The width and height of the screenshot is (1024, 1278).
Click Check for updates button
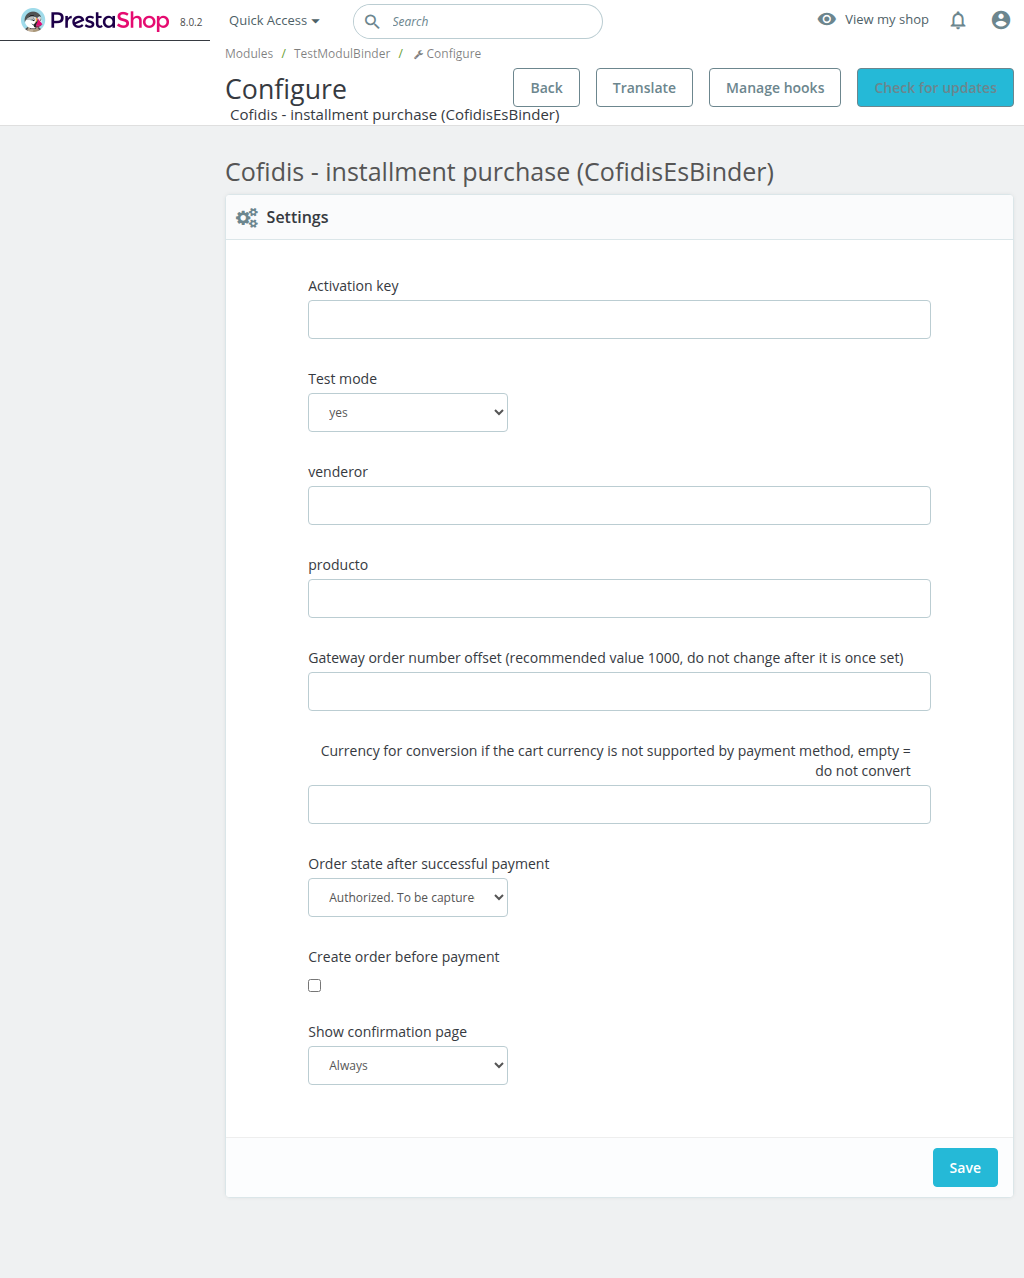click(x=935, y=87)
